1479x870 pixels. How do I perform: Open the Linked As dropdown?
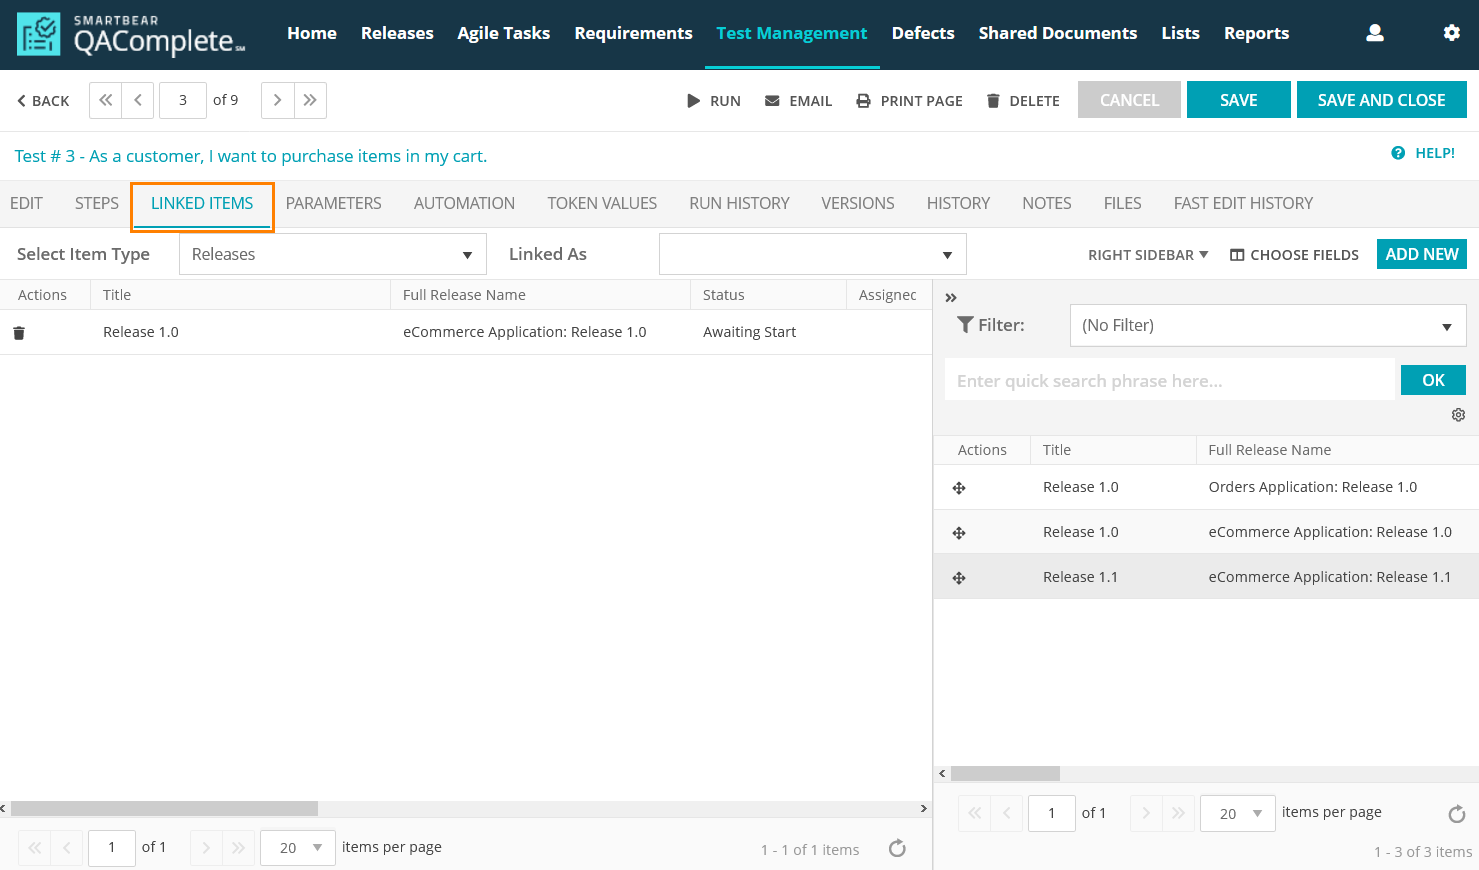pyautogui.click(x=812, y=254)
